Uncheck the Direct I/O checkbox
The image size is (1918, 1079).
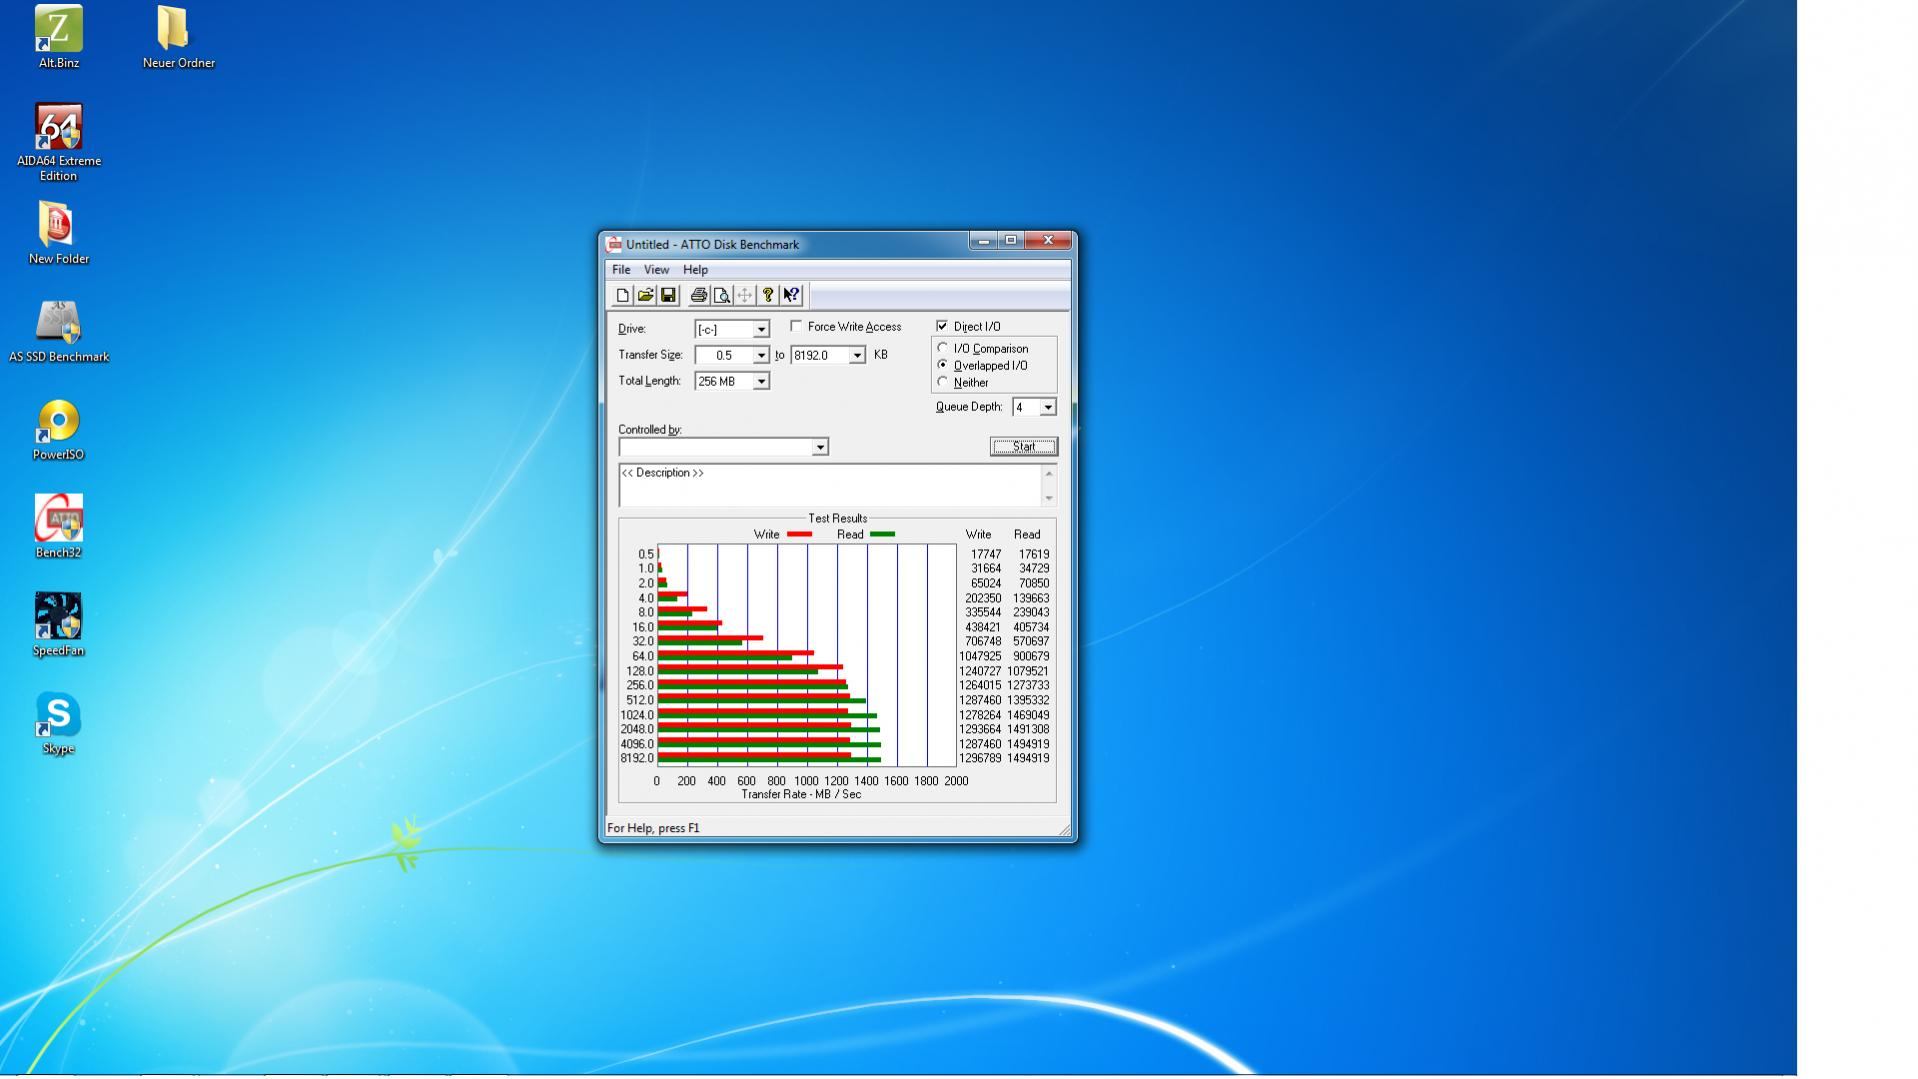pos(942,326)
